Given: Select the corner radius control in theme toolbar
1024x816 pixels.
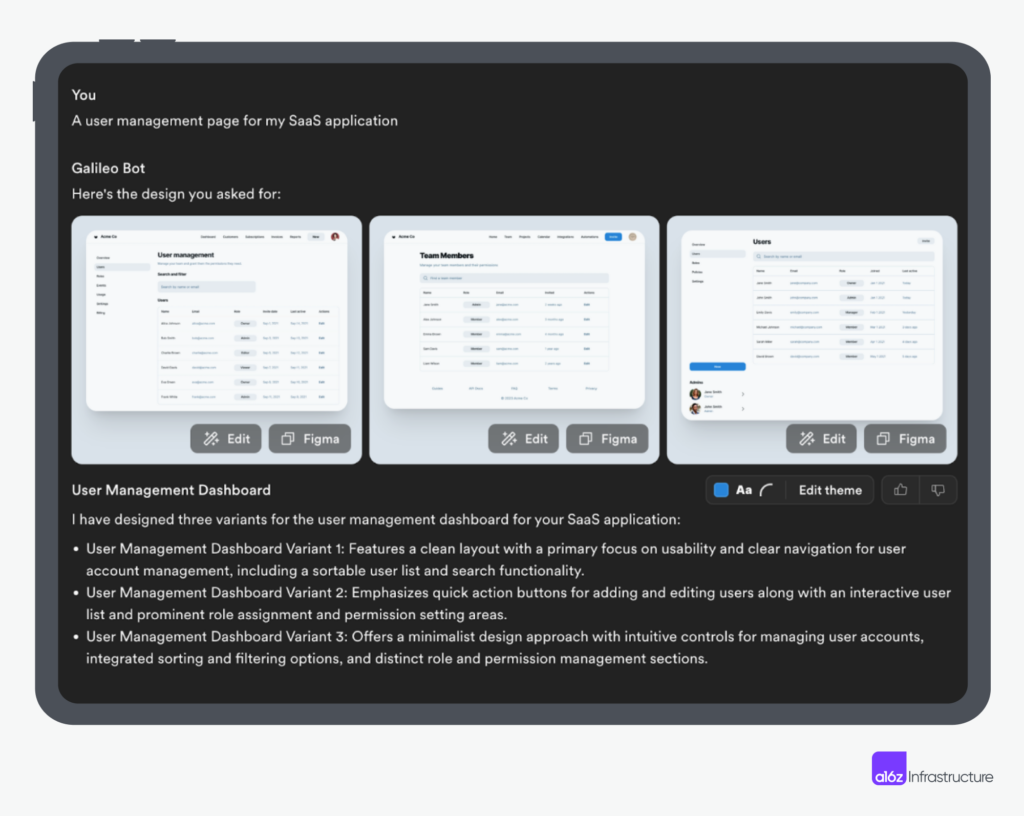Looking at the screenshot, I should pyautogui.click(x=766, y=490).
